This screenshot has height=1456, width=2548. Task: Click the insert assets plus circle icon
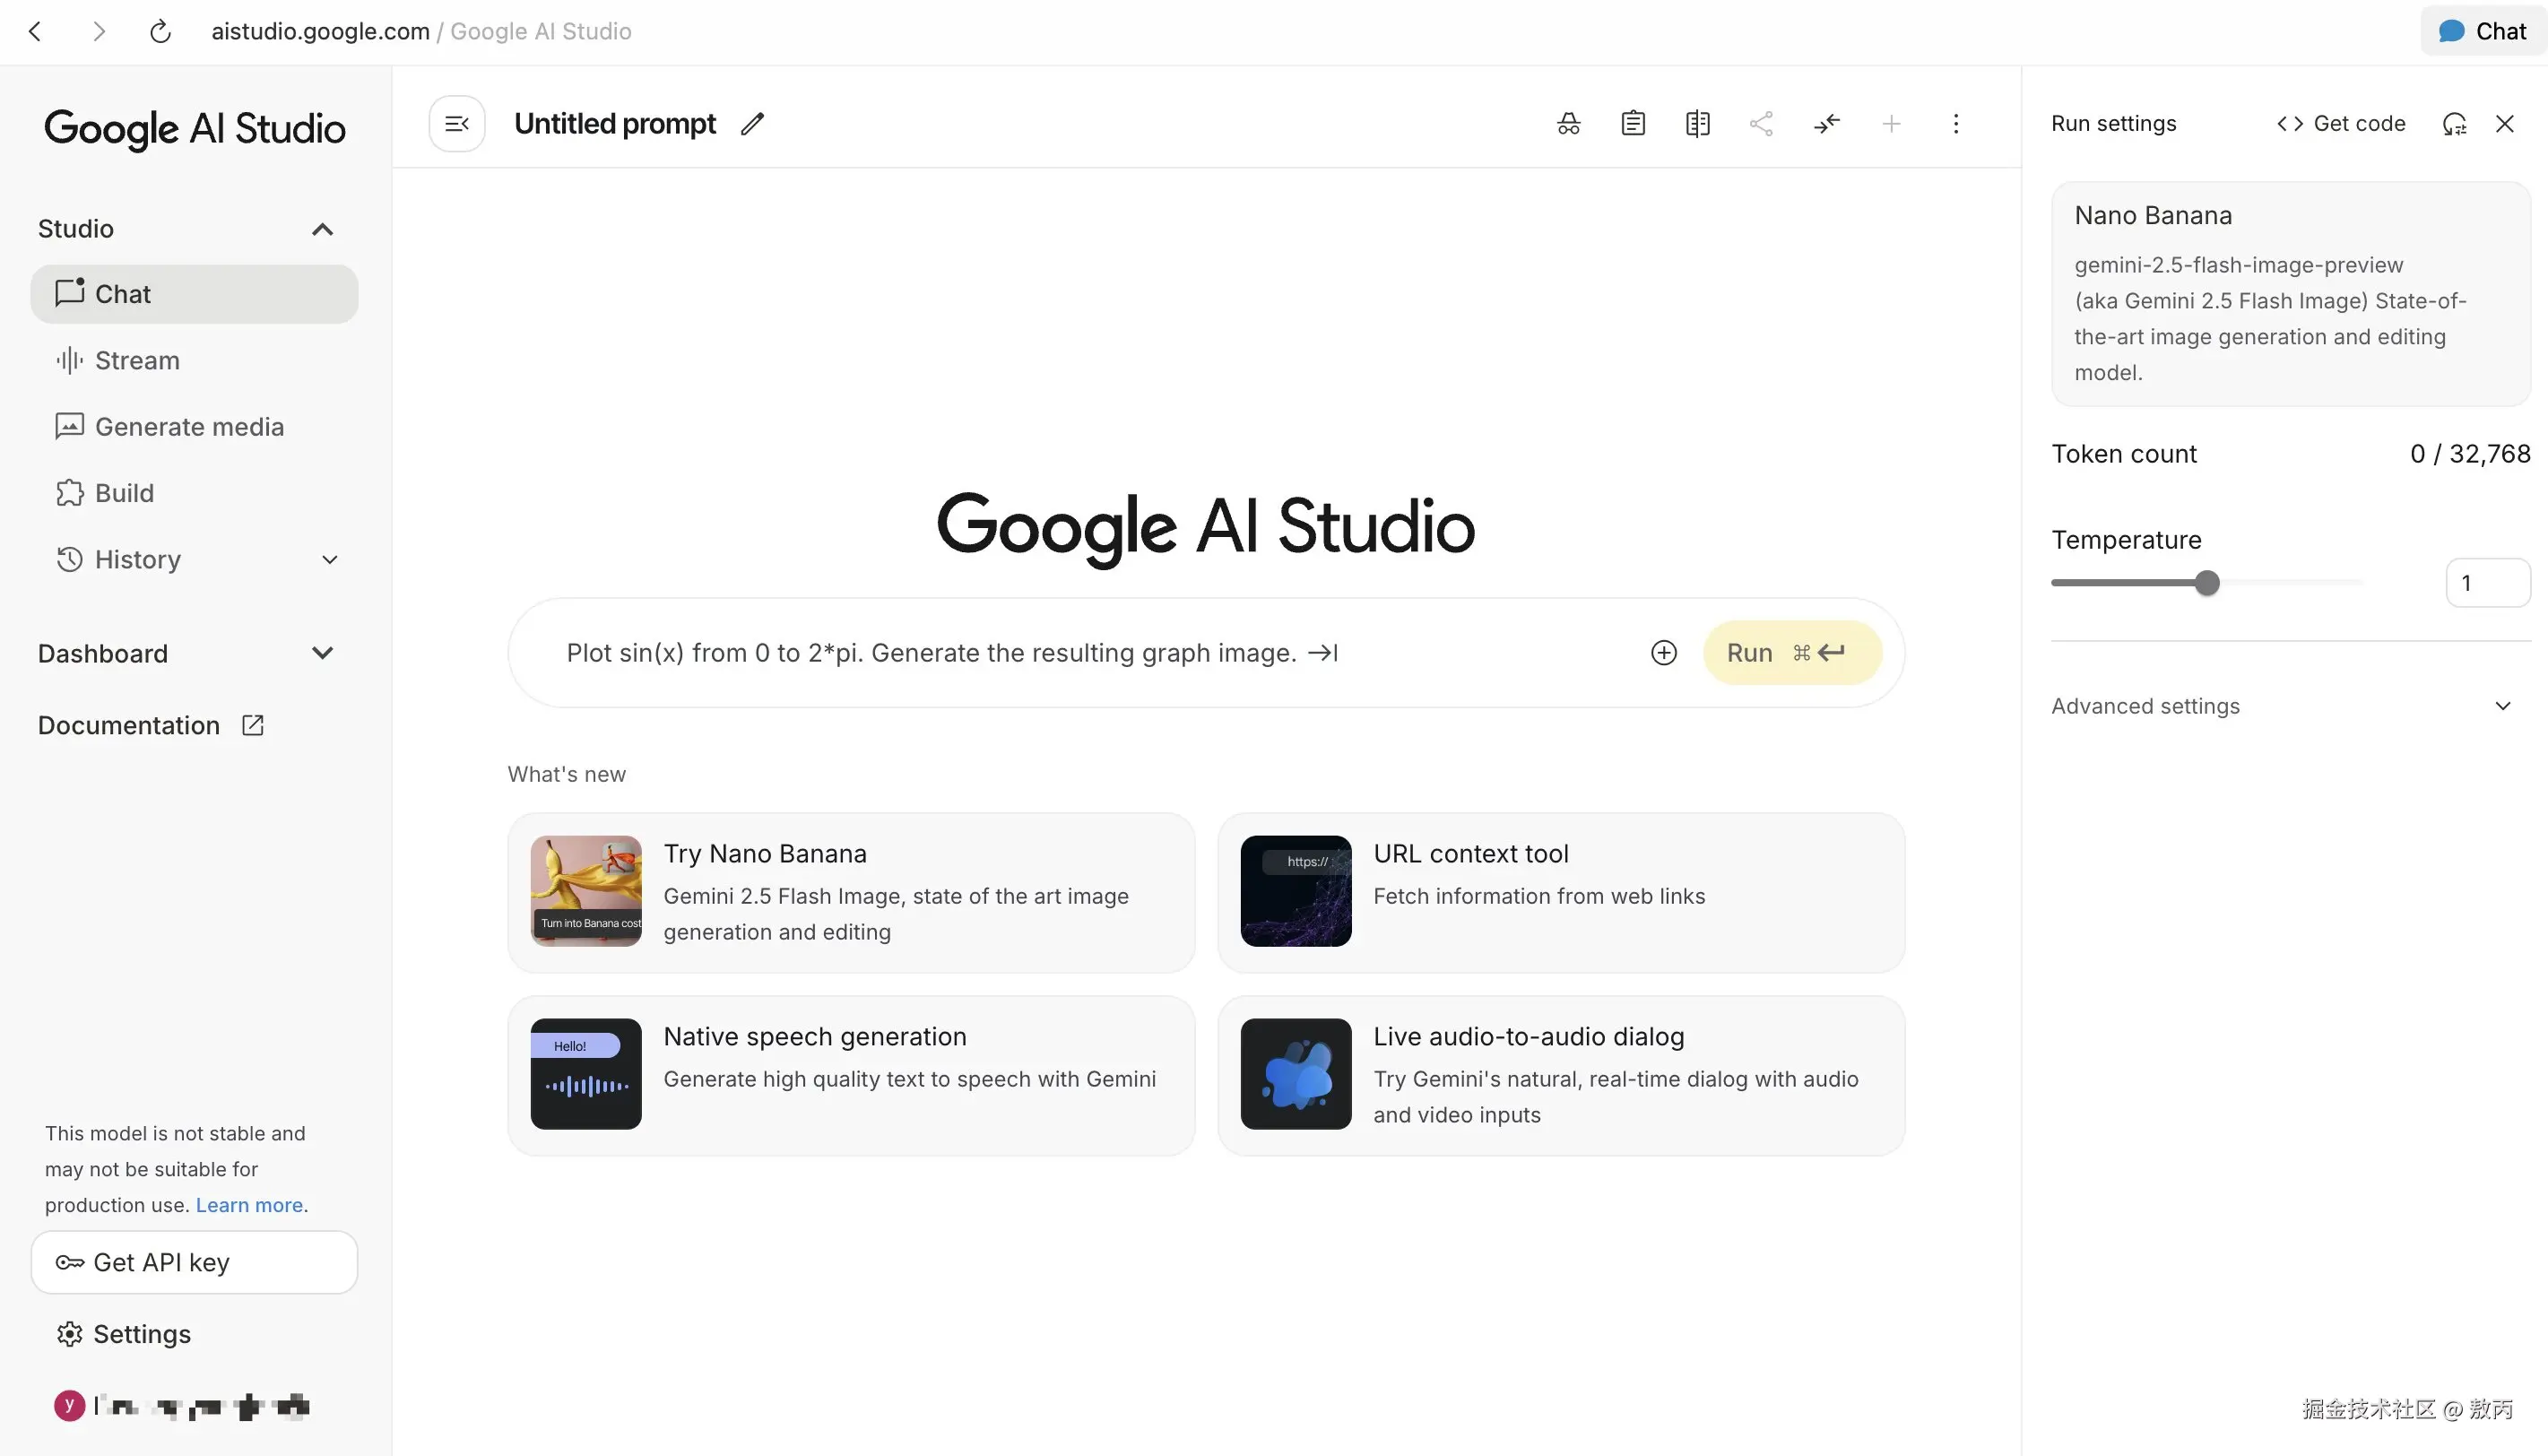[1664, 653]
